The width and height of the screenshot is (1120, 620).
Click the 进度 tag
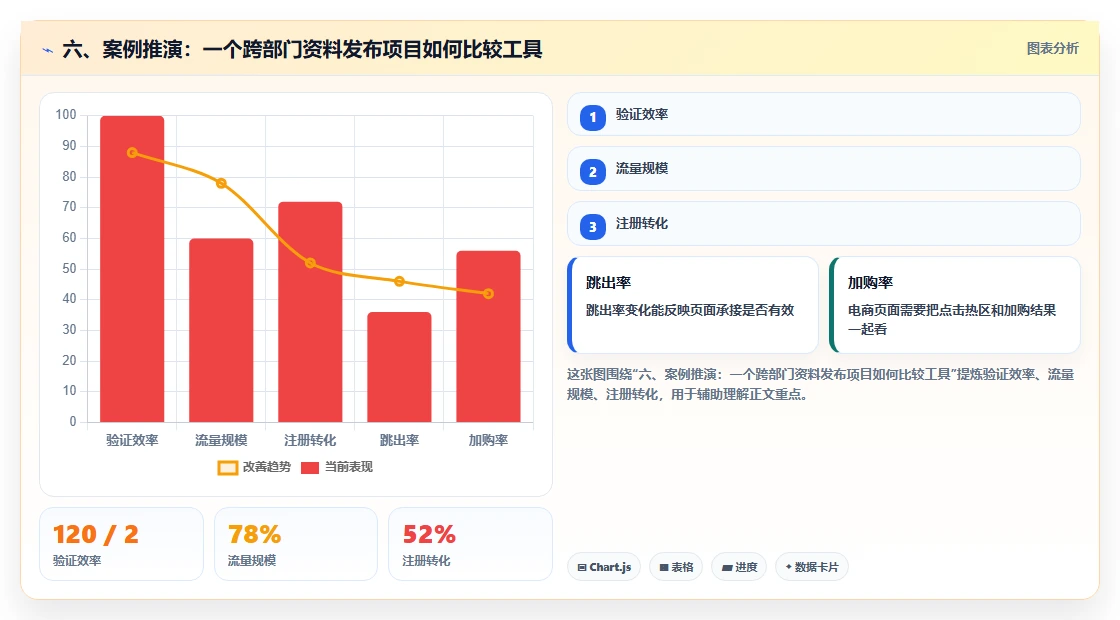(x=739, y=566)
